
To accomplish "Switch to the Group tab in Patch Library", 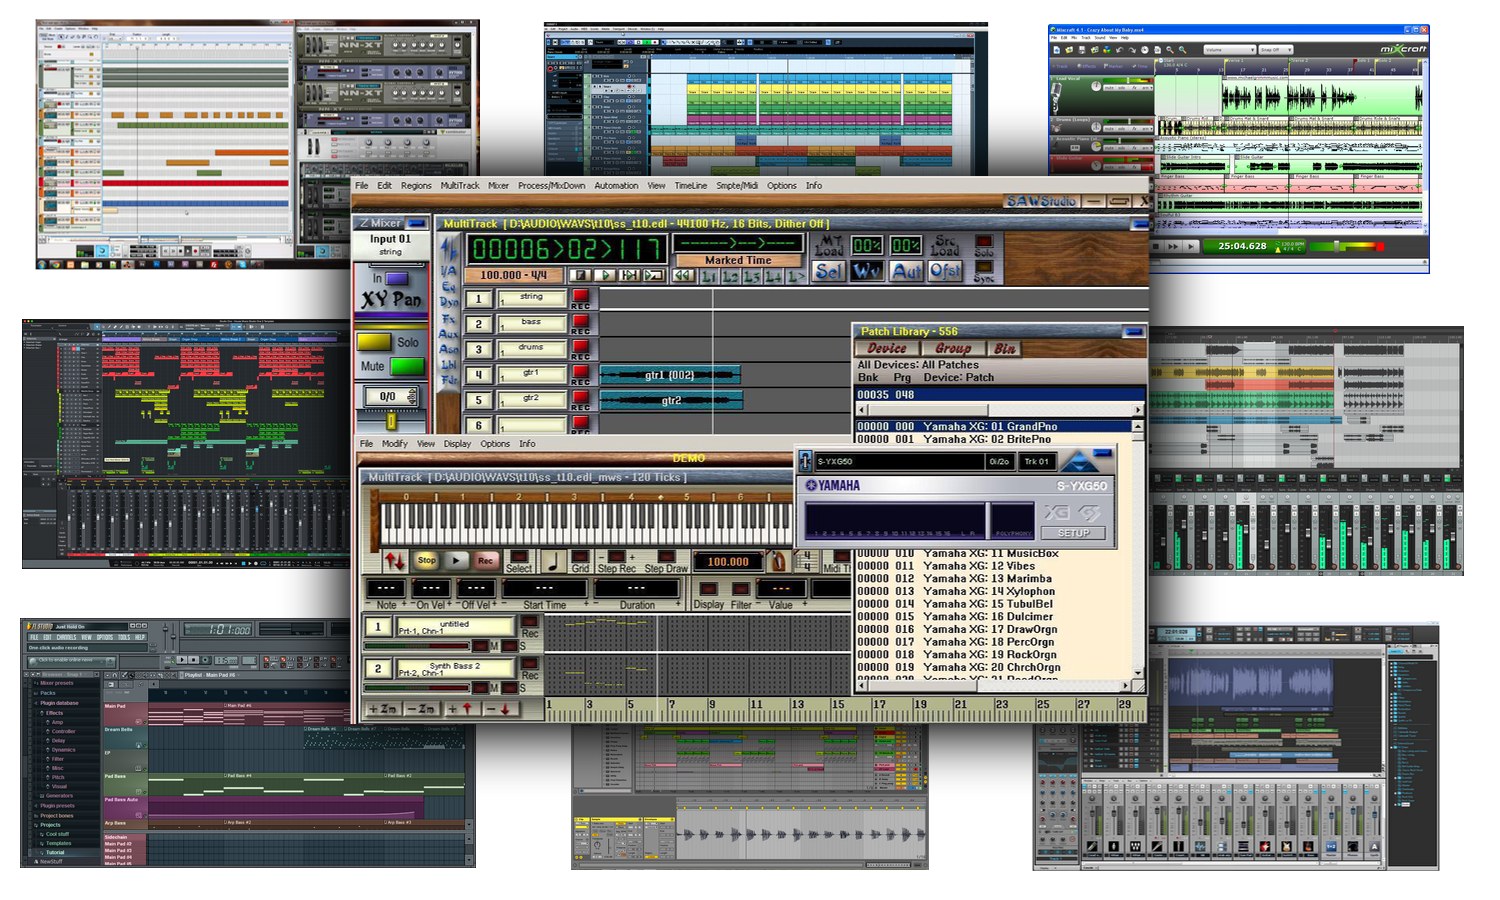I will tap(953, 348).
